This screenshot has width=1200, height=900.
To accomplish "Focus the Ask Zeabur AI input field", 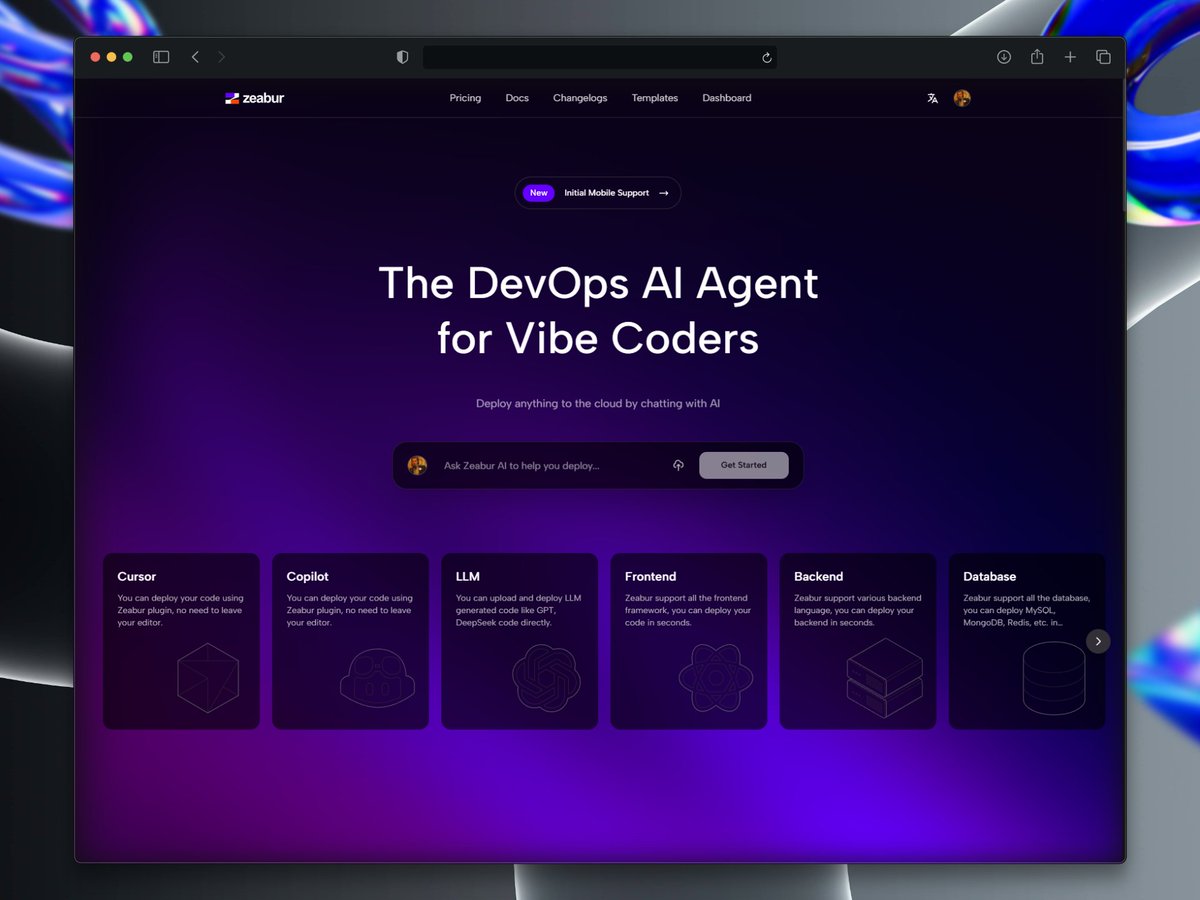I will [551, 465].
